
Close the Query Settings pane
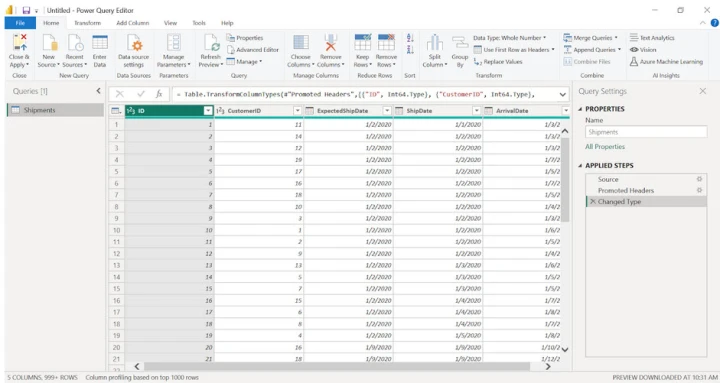(703, 91)
